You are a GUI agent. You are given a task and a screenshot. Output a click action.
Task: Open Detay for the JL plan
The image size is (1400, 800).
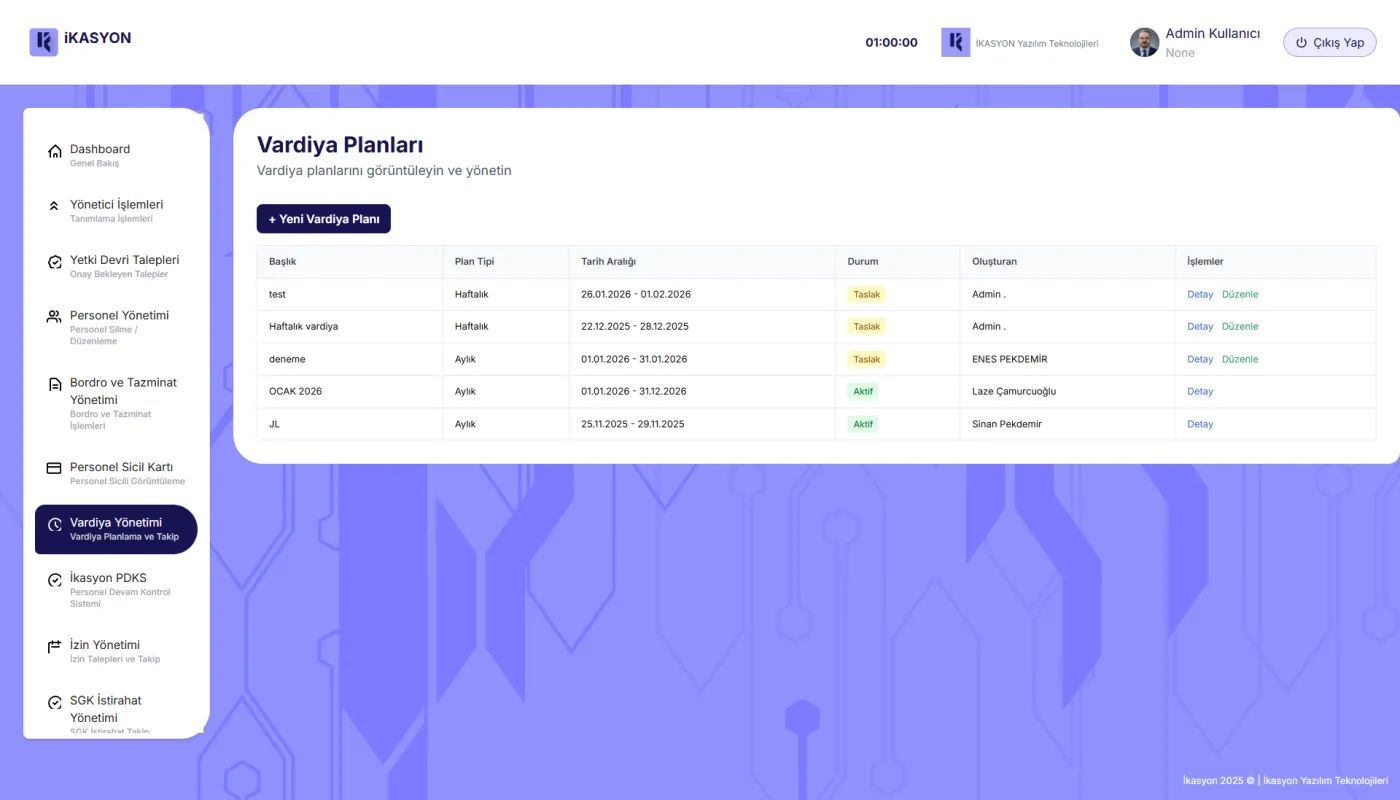[x=1200, y=424]
